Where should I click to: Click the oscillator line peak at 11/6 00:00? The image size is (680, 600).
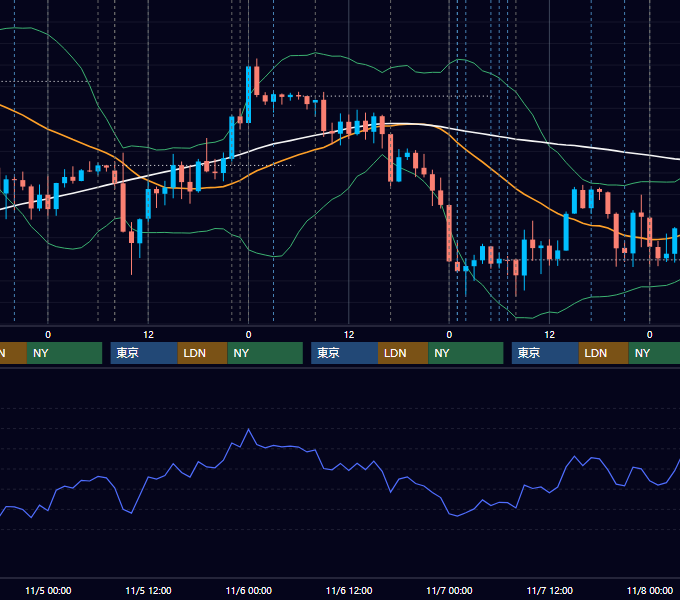[248, 429]
